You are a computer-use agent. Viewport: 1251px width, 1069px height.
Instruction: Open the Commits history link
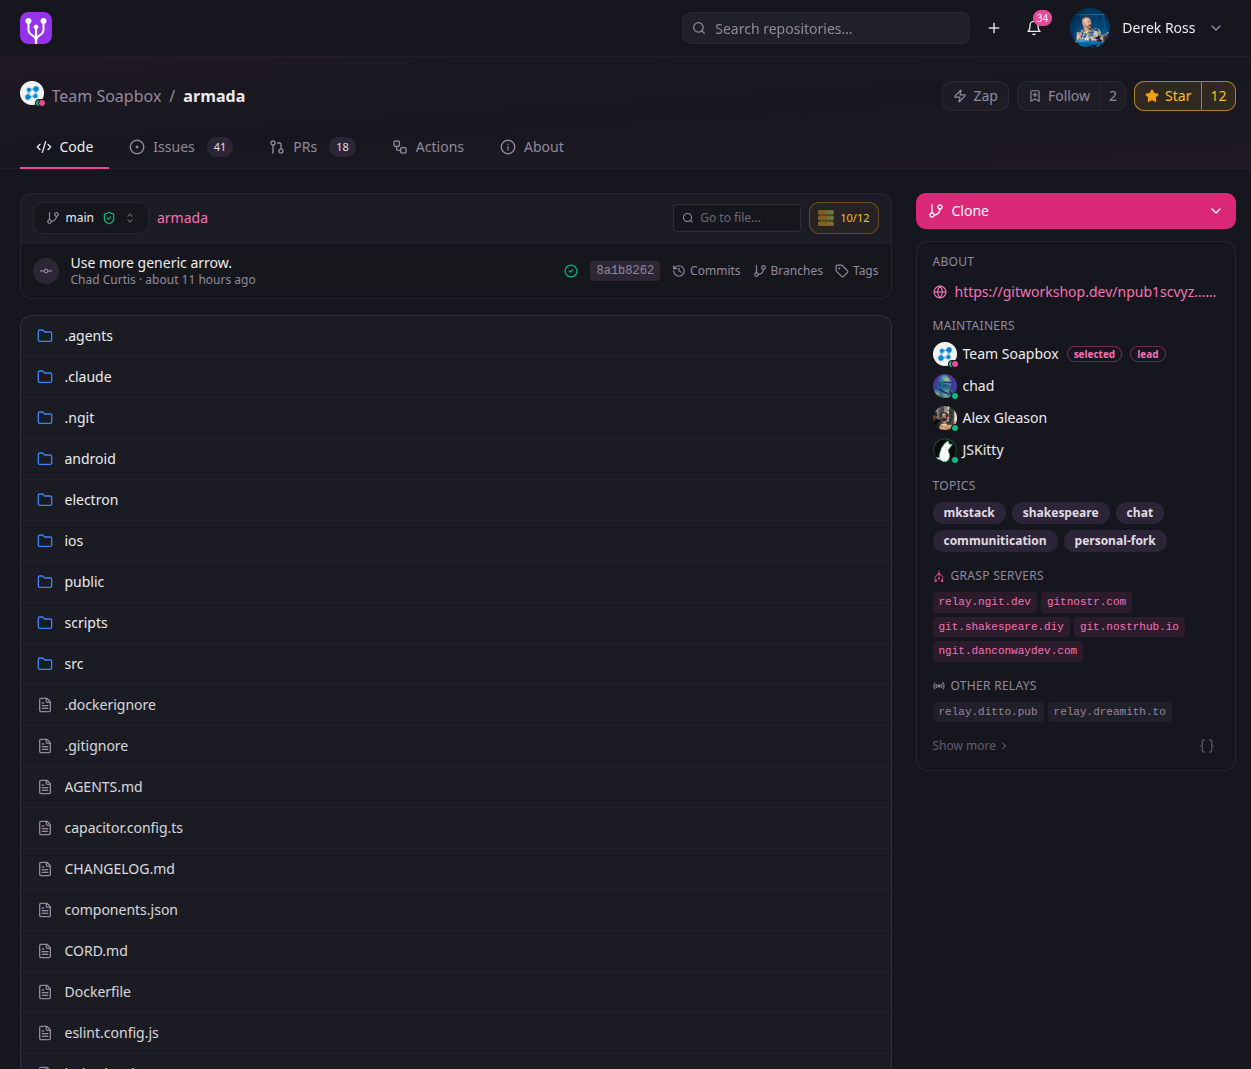[x=707, y=271]
